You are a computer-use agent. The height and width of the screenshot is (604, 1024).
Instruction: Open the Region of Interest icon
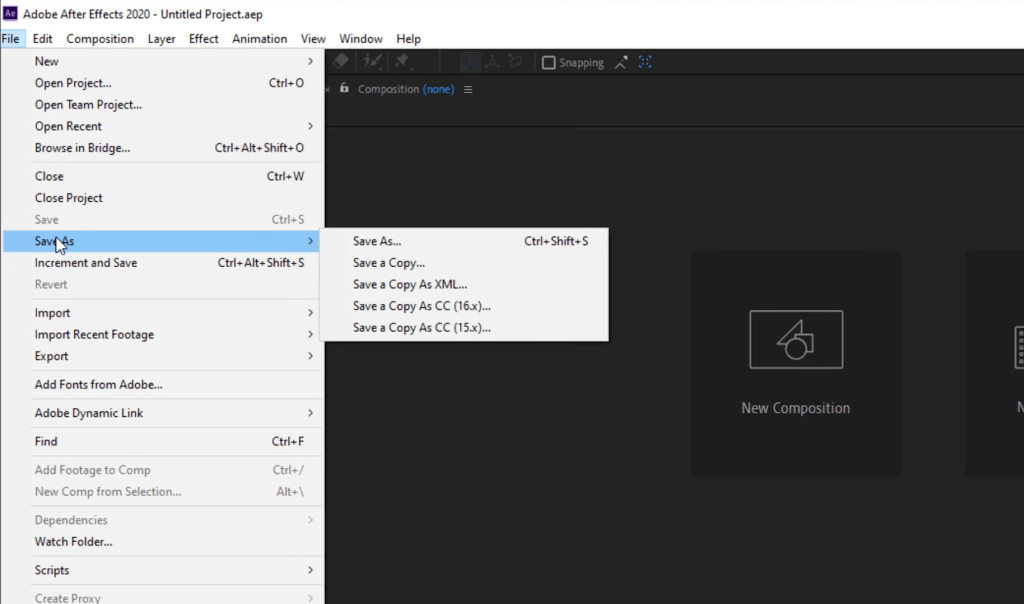point(645,61)
